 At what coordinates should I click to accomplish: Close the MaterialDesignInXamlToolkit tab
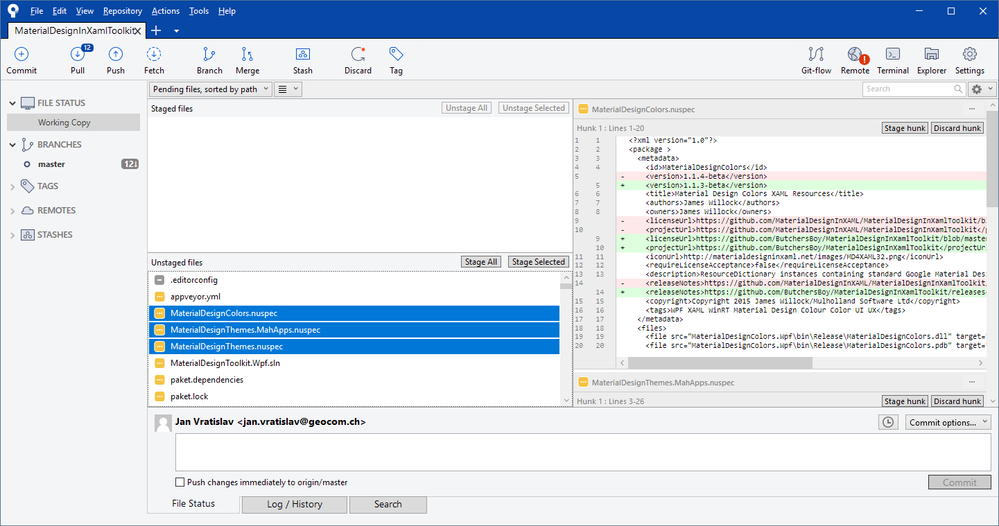138,31
